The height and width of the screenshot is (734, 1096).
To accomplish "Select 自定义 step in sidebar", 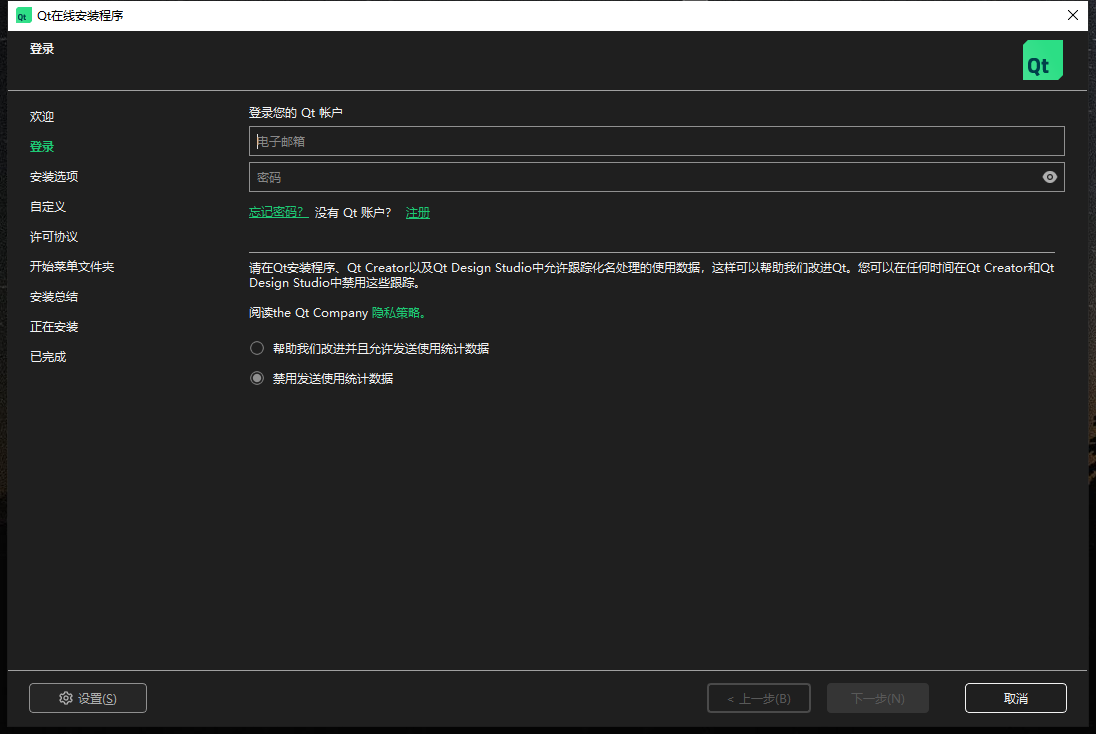I will [x=48, y=207].
